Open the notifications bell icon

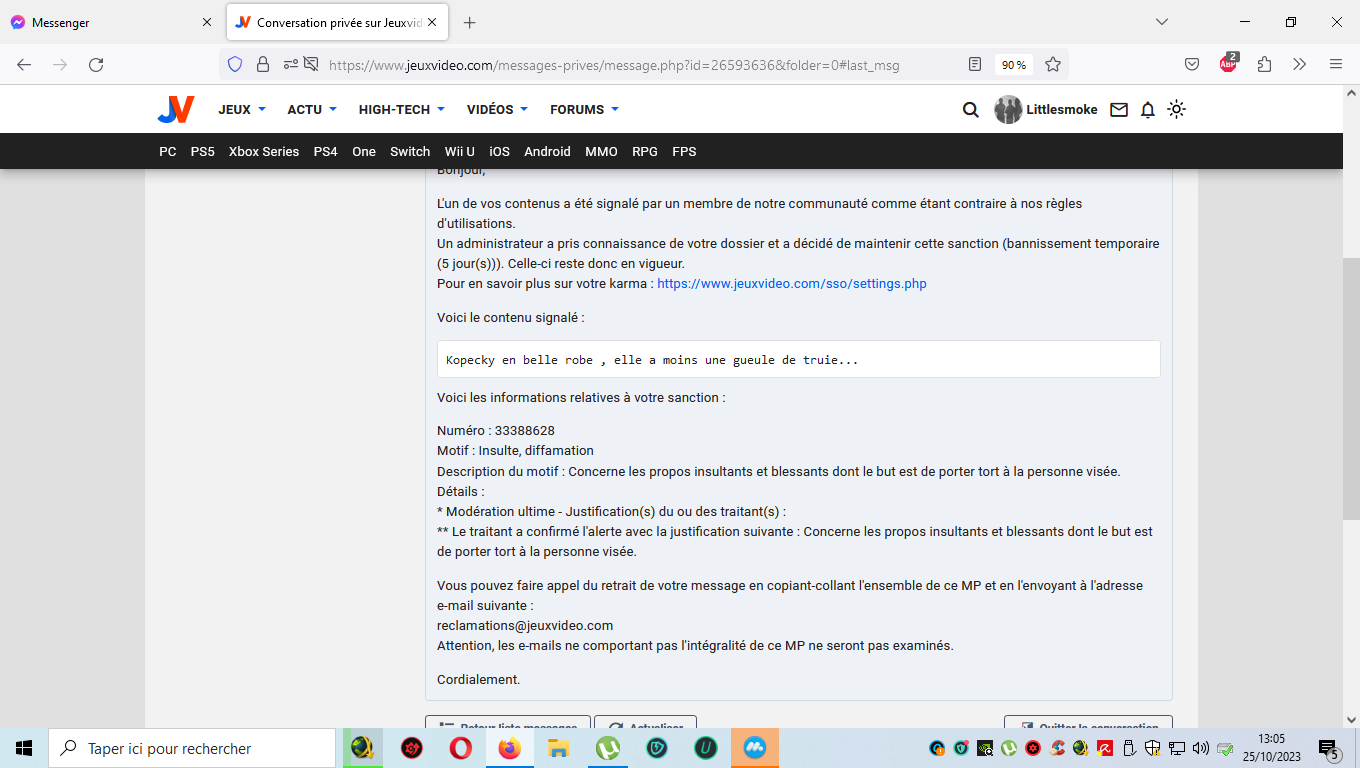[1148, 110]
